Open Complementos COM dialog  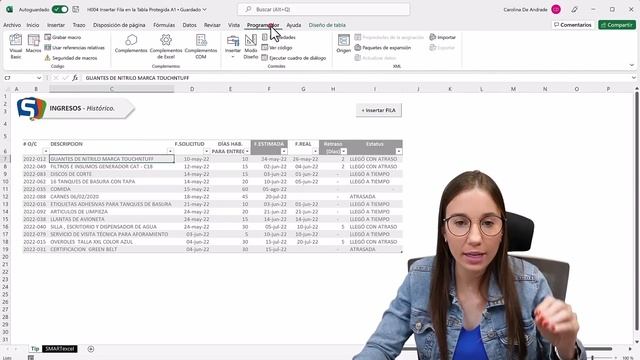pyautogui.click(x=201, y=46)
